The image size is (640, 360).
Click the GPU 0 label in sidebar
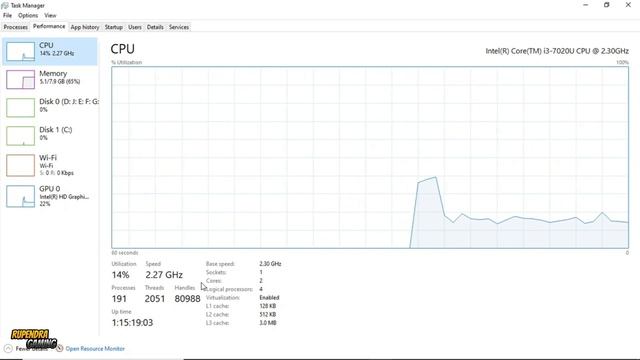coord(49,189)
